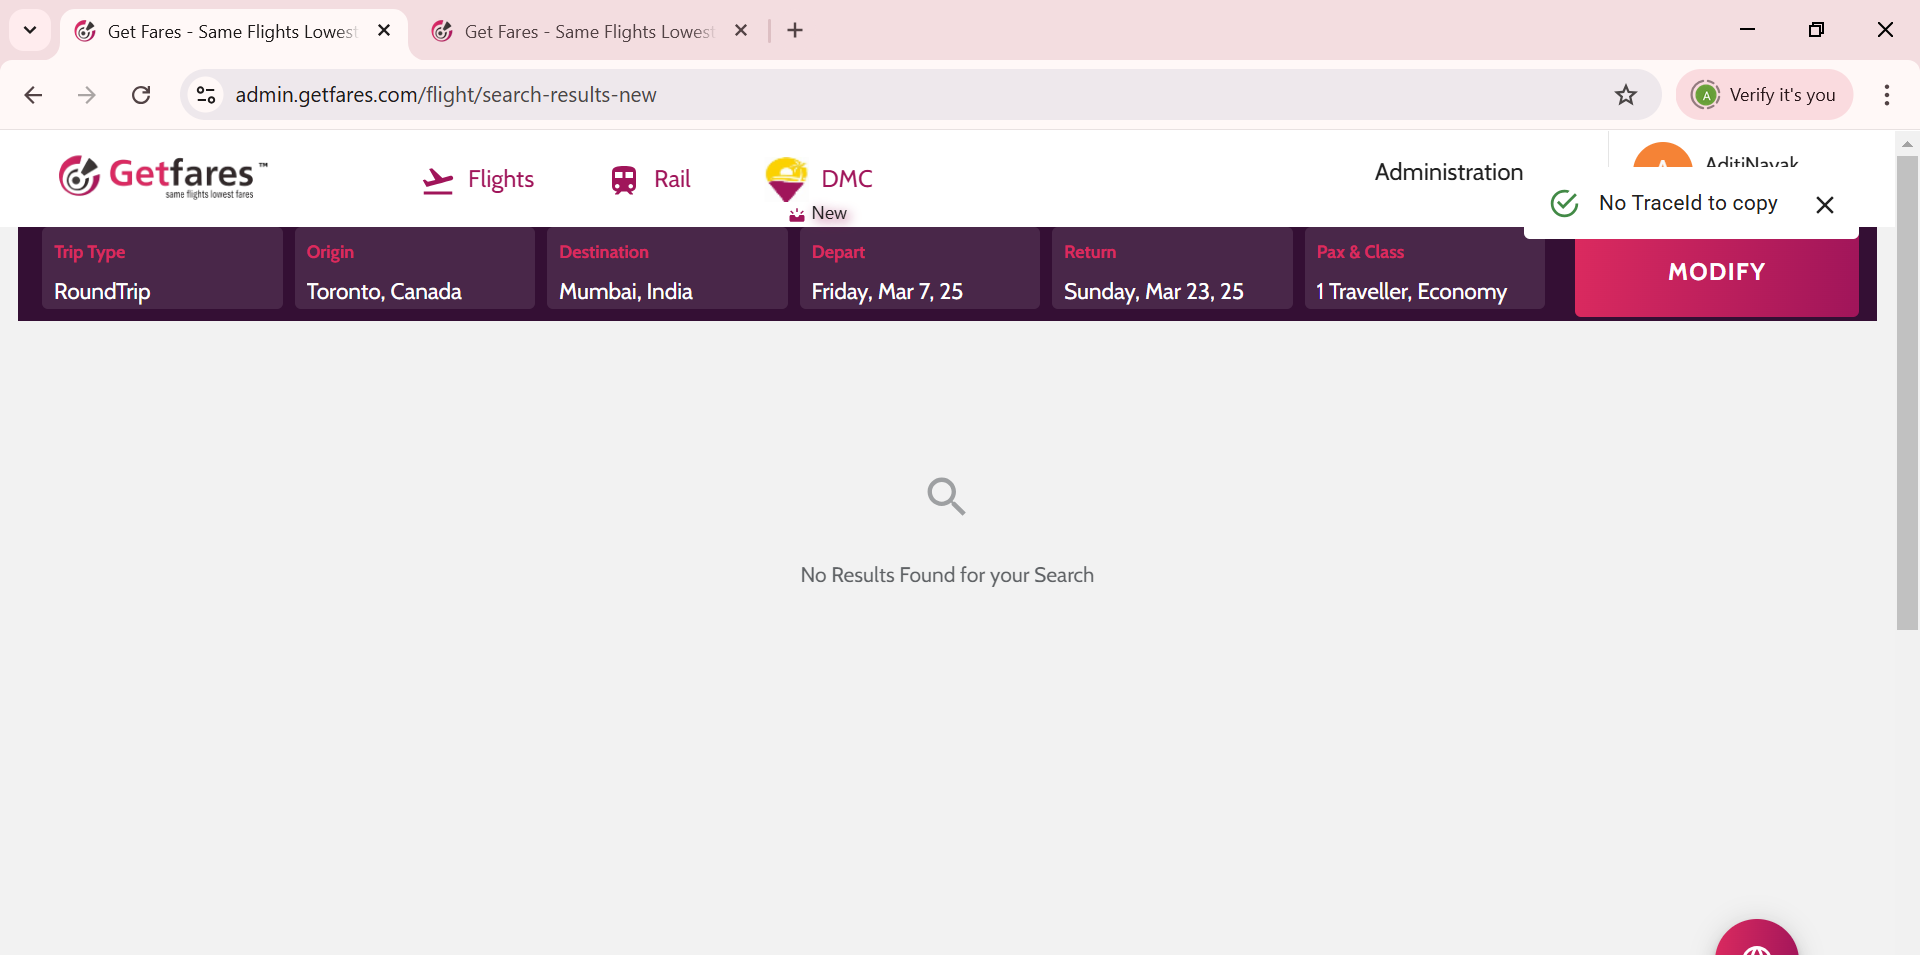The width and height of the screenshot is (1920, 955).
Task: Change the Origin field Toronto, Canada
Action: 415,271
